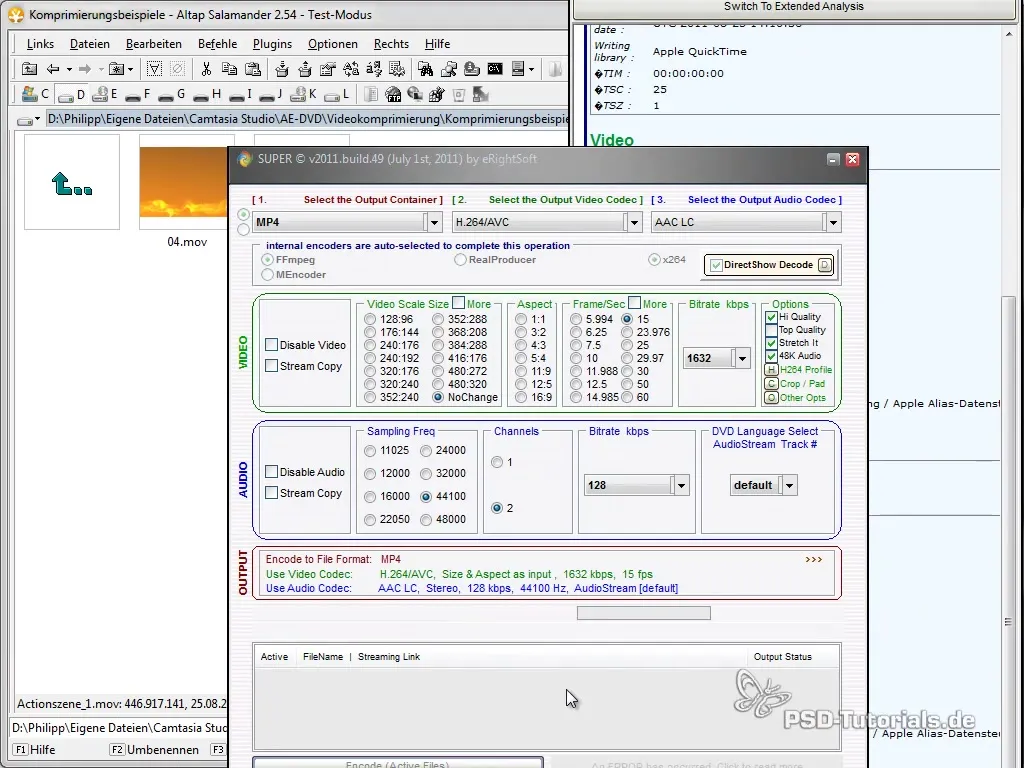
Task: Click the Other Opts option icon
Action: tap(771, 398)
